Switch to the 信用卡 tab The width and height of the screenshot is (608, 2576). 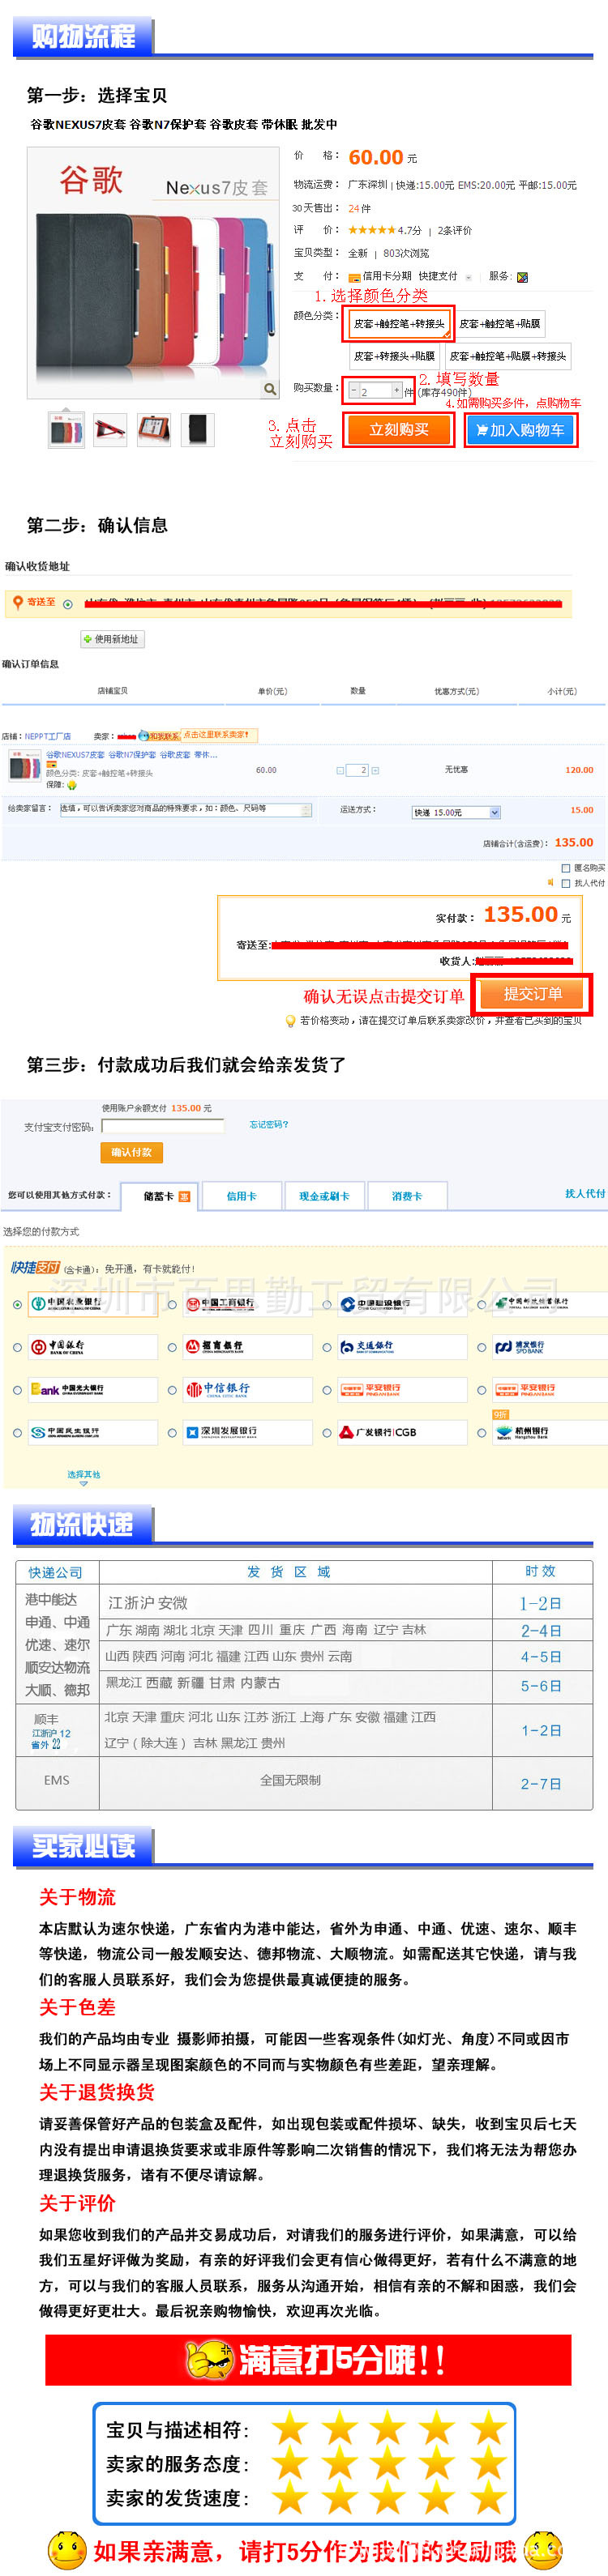point(241,1196)
